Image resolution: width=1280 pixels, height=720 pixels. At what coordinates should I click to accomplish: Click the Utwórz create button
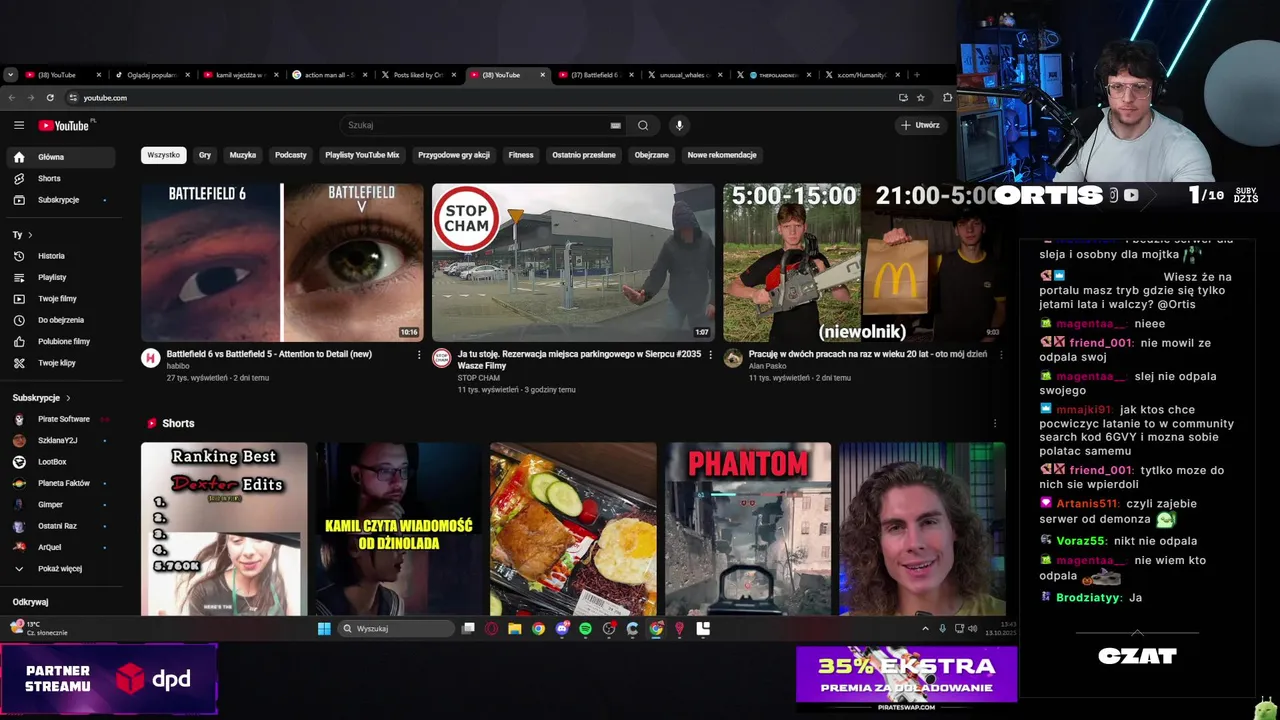pyautogui.click(x=920, y=125)
